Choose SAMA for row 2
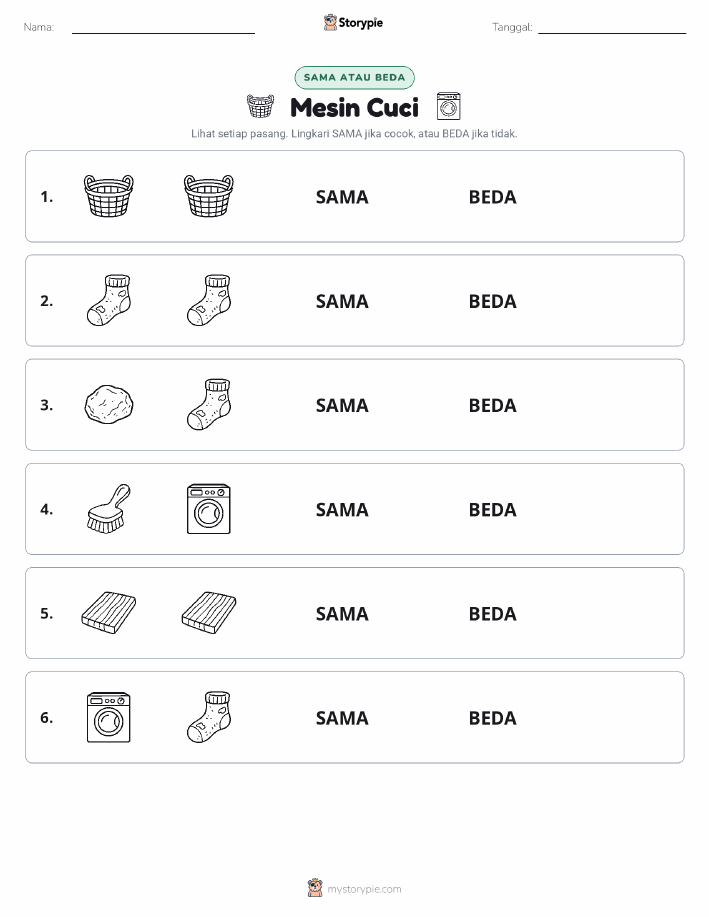This screenshot has height=917, width=709. click(x=342, y=301)
